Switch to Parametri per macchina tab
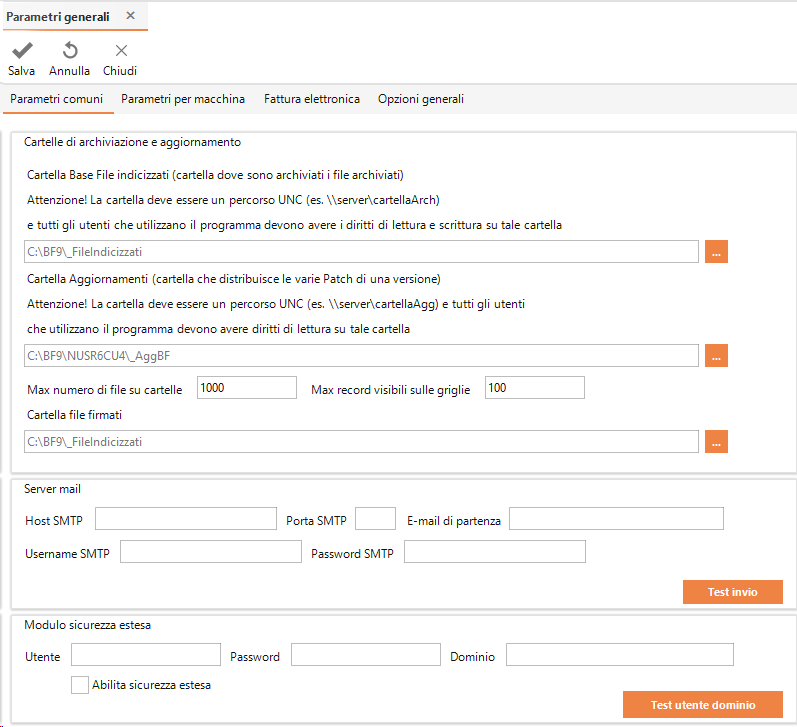Screen dimensions: 797x727 click(183, 99)
